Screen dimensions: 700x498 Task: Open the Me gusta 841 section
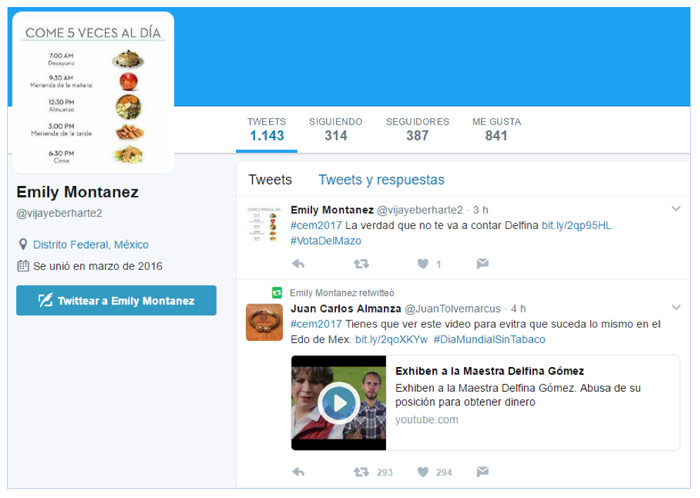pos(496,129)
